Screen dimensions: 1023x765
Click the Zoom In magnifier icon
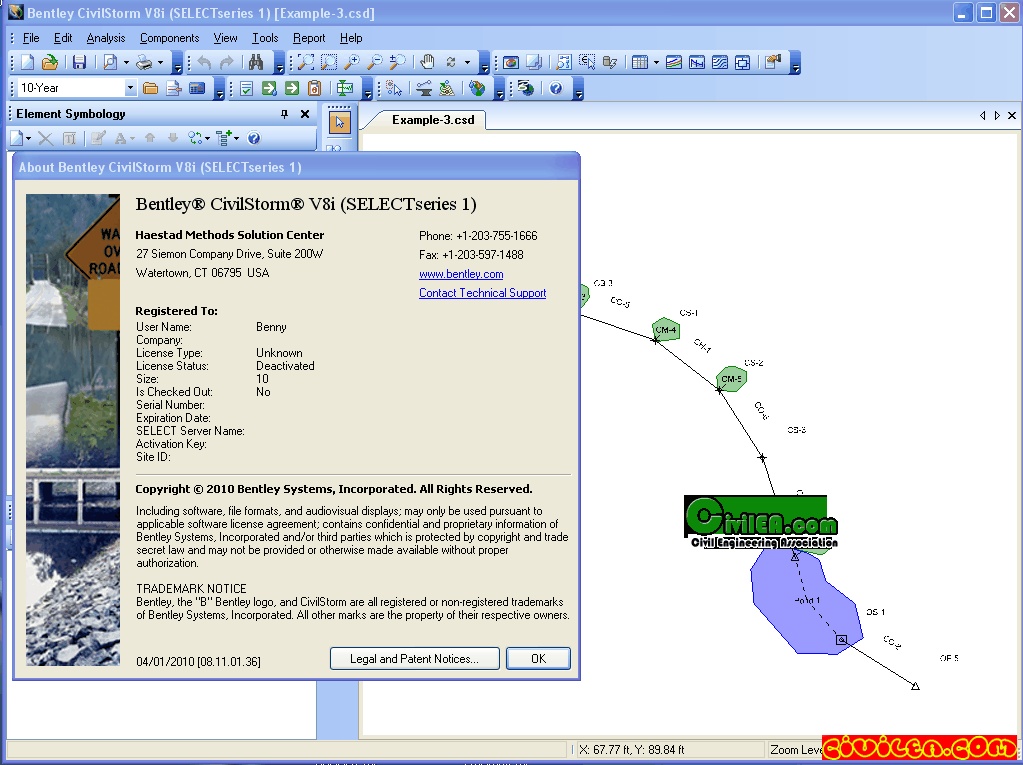(x=352, y=63)
